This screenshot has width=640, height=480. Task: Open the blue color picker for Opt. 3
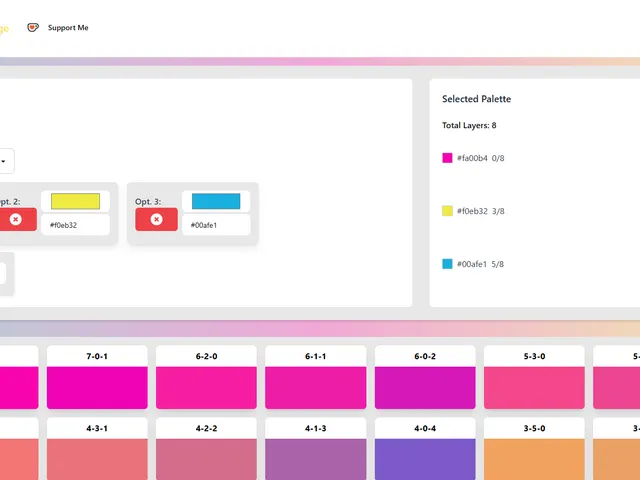pos(216,201)
